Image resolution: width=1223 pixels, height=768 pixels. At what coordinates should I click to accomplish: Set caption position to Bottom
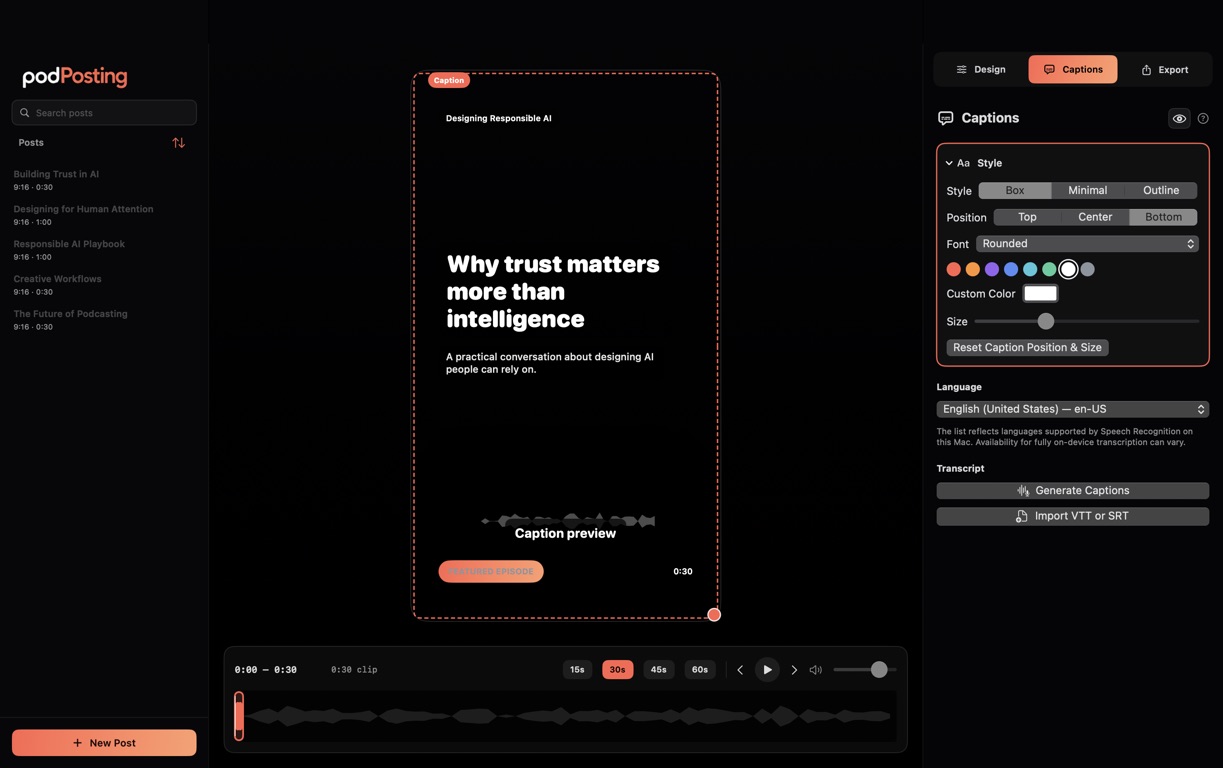point(1163,217)
